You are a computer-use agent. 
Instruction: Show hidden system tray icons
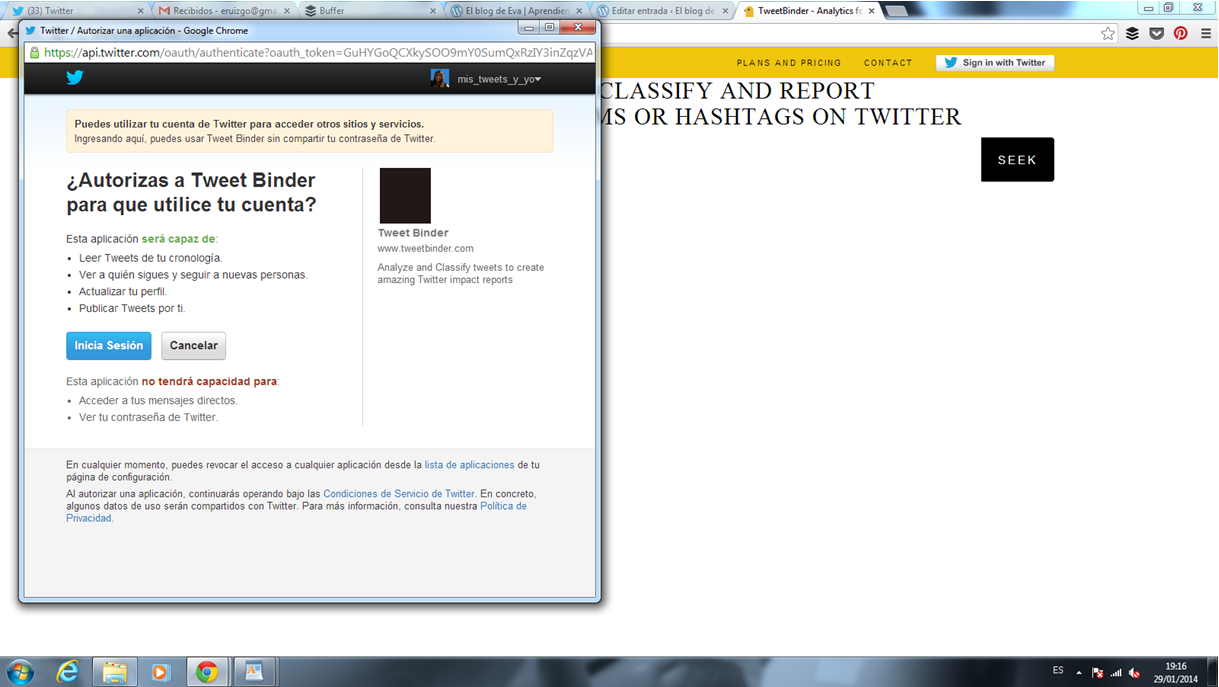coord(1078,672)
